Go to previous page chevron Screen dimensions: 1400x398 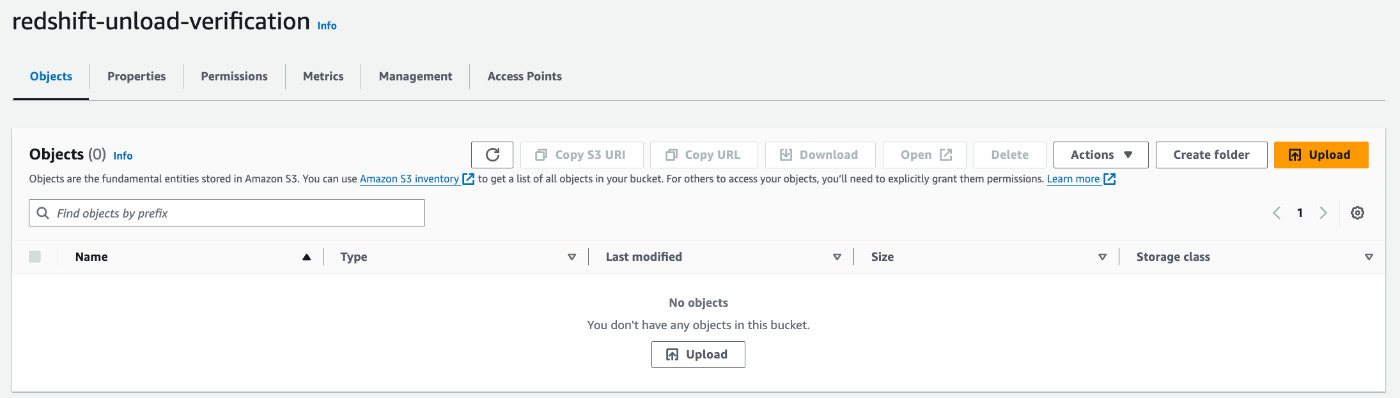coord(1277,213)
